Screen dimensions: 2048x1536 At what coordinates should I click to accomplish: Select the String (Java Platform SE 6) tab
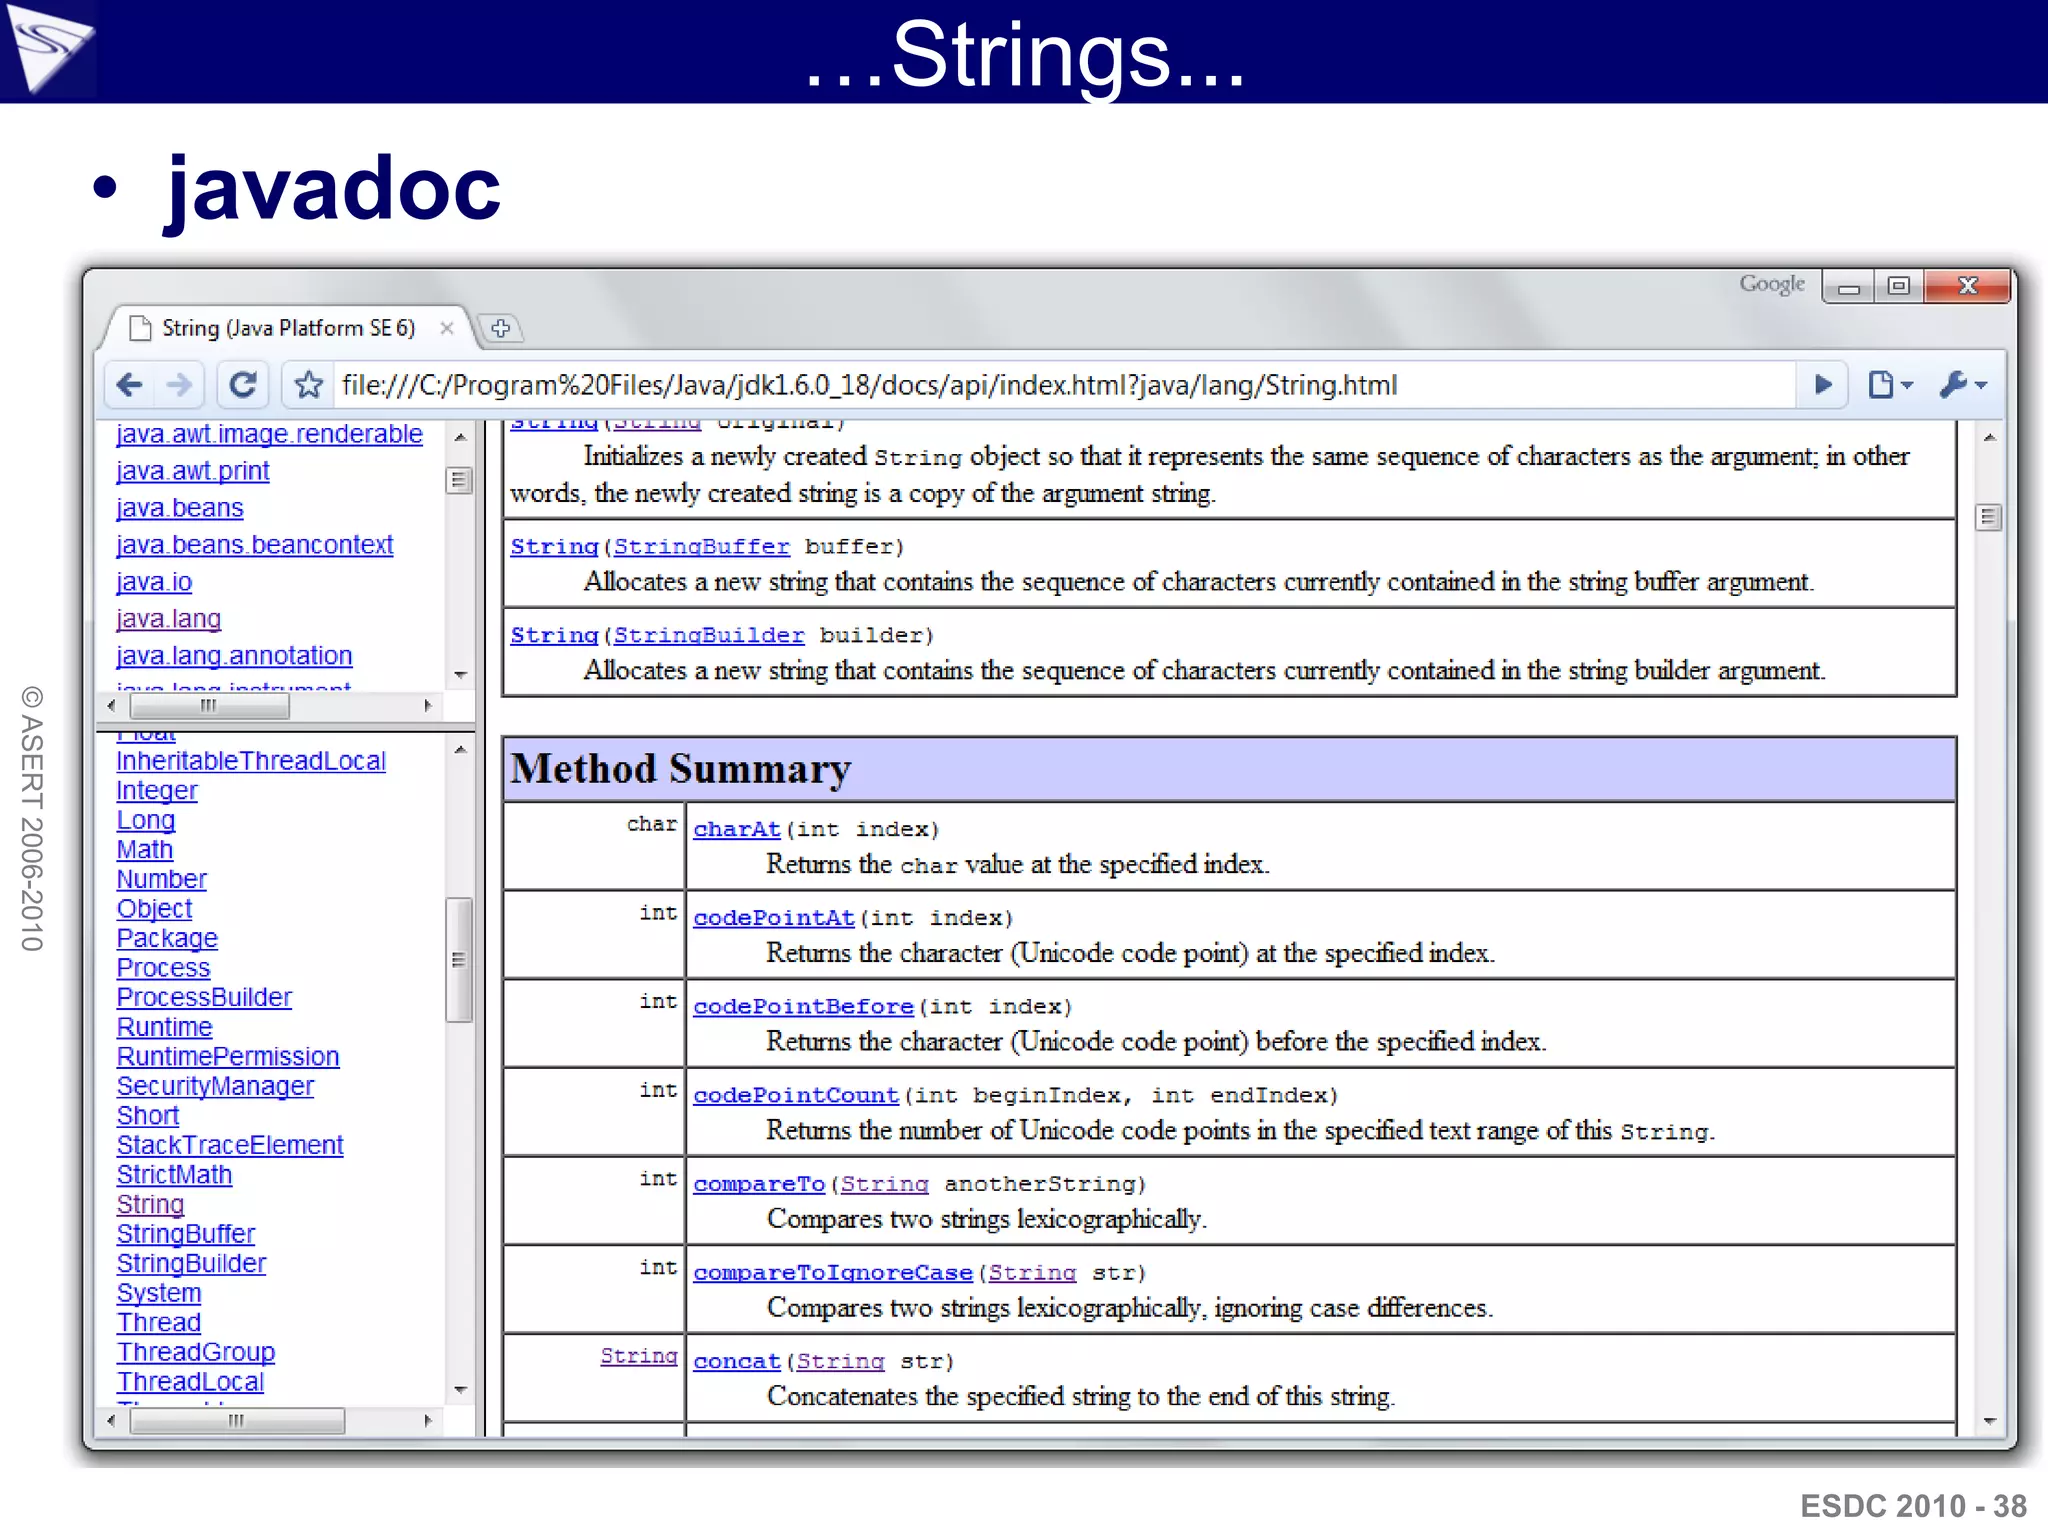click(288, 328)
